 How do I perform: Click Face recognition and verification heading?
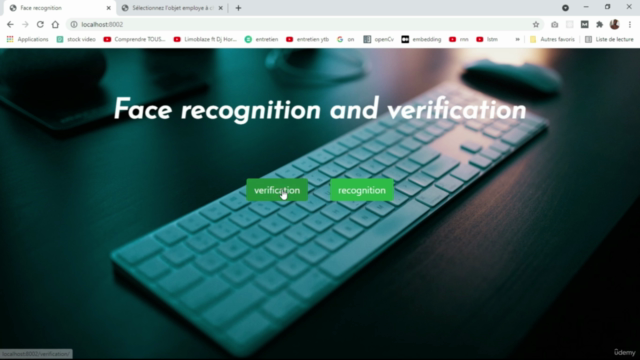pyautogui.click(x=320, y=109)
